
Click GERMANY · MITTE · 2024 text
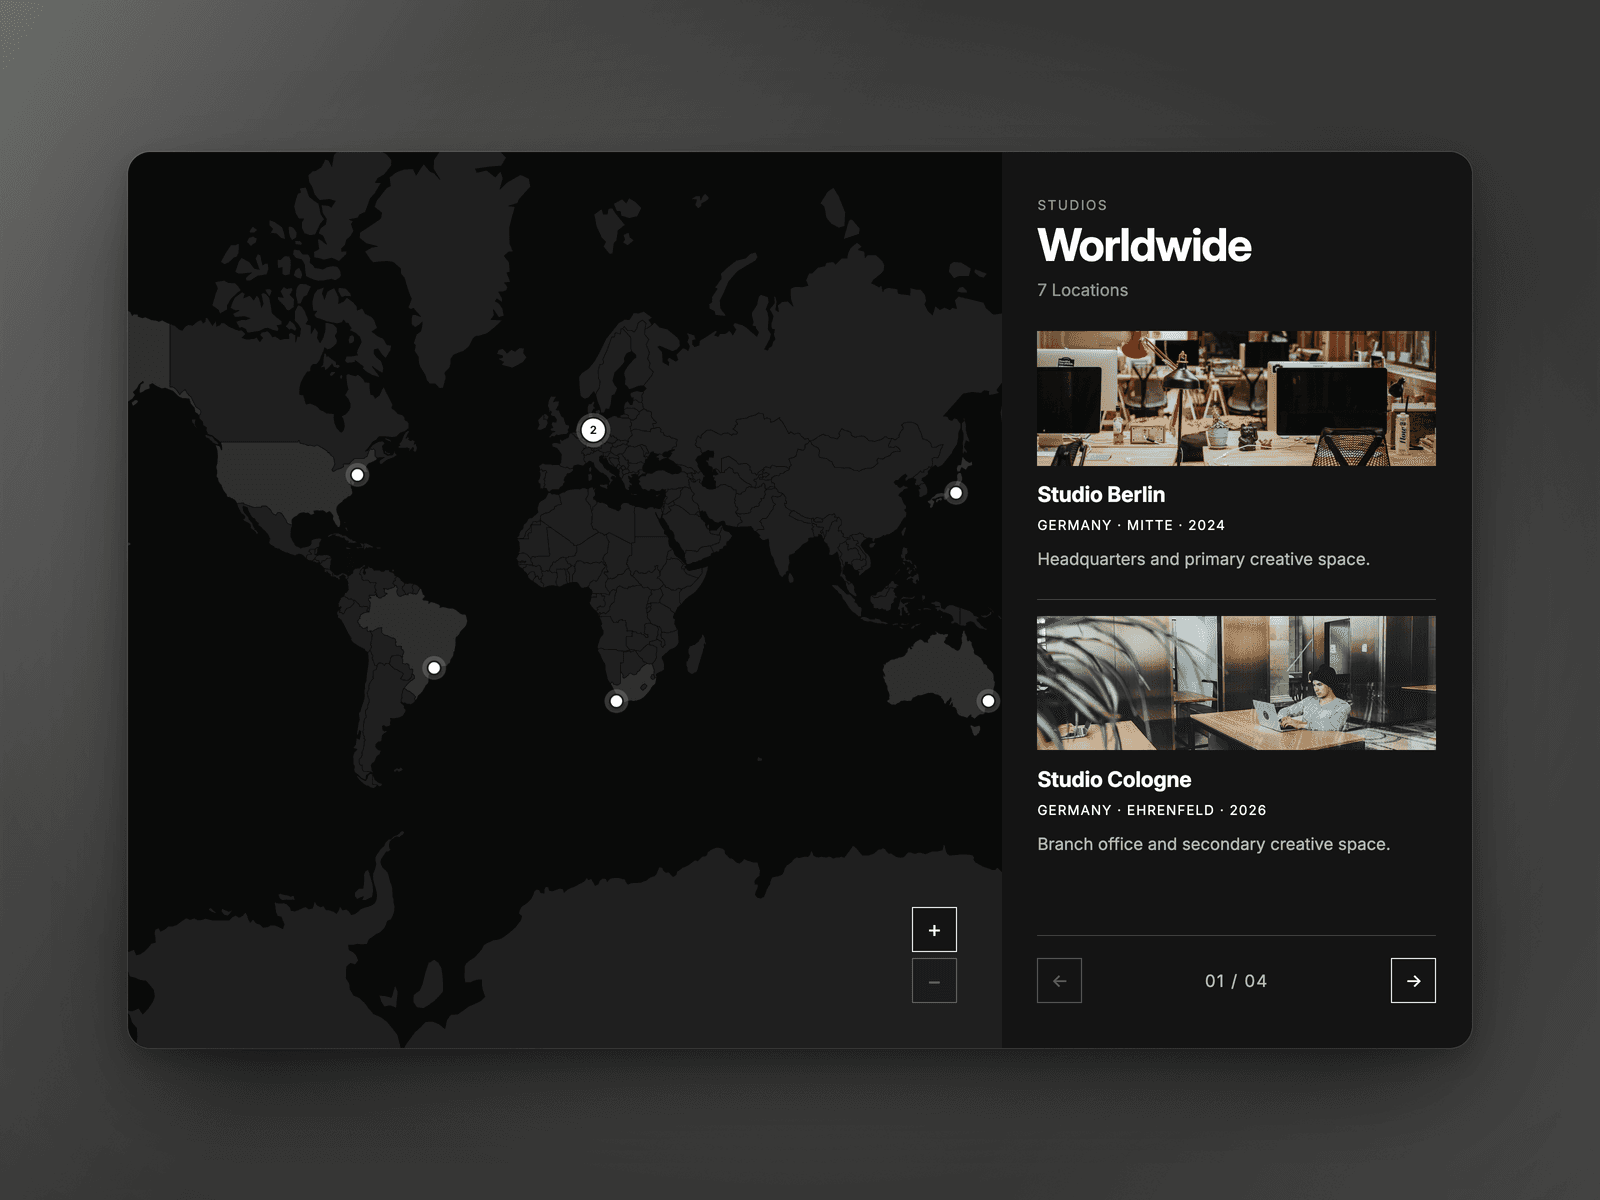click(1131, 525)
